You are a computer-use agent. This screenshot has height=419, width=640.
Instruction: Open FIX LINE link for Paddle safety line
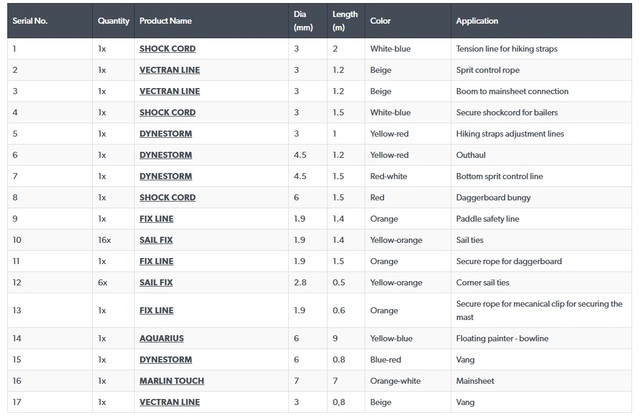(156, 218)
